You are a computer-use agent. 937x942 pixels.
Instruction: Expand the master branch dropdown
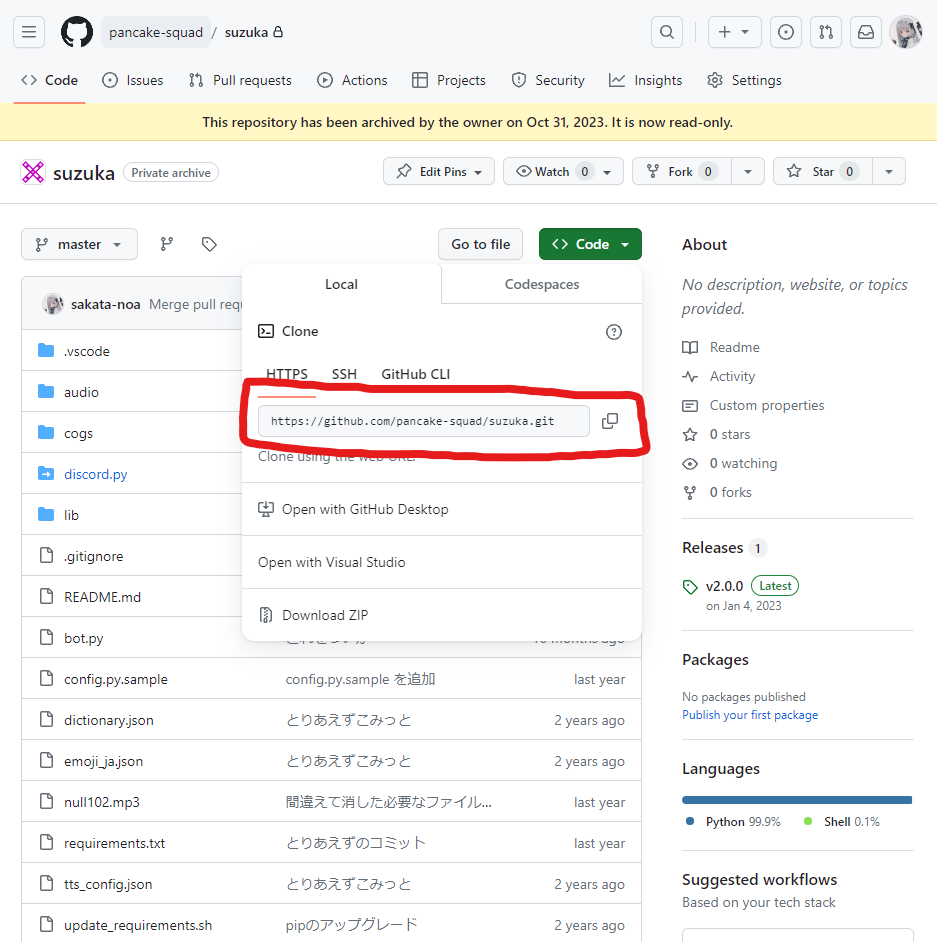click(x=79, y=244)
